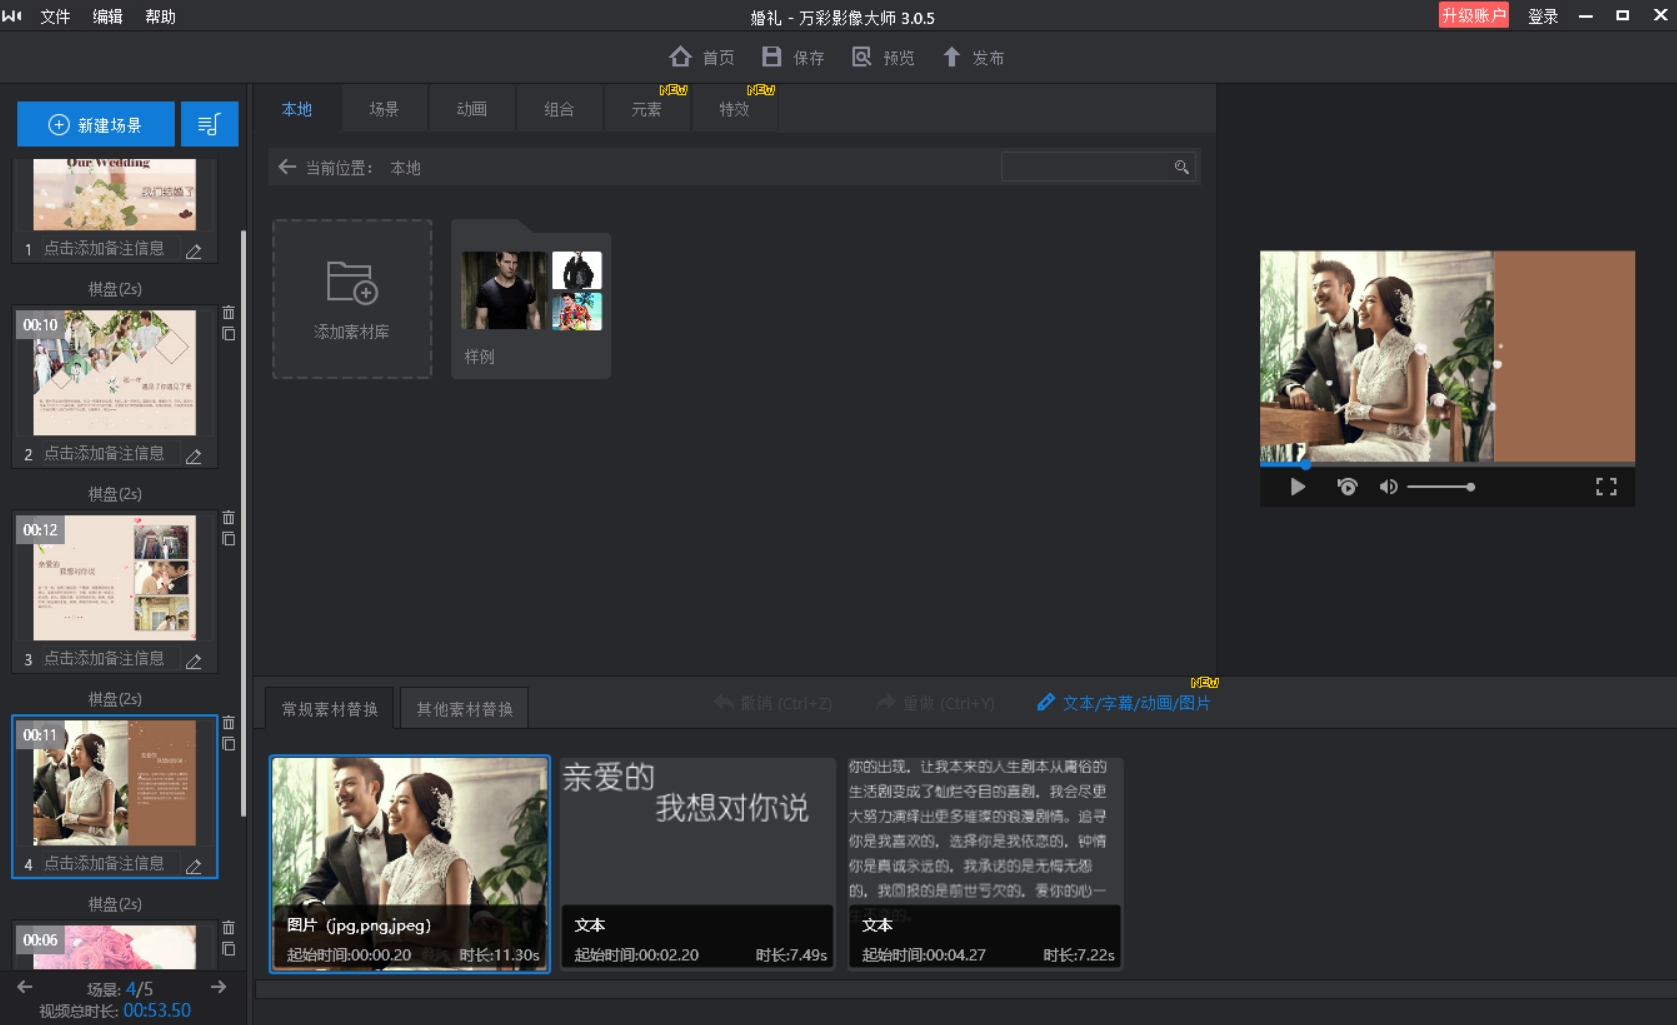The width and height of the screenshot is (1677, 1025).
Task: Click the magnifier search icon
Action: (x=1182, y=167)
